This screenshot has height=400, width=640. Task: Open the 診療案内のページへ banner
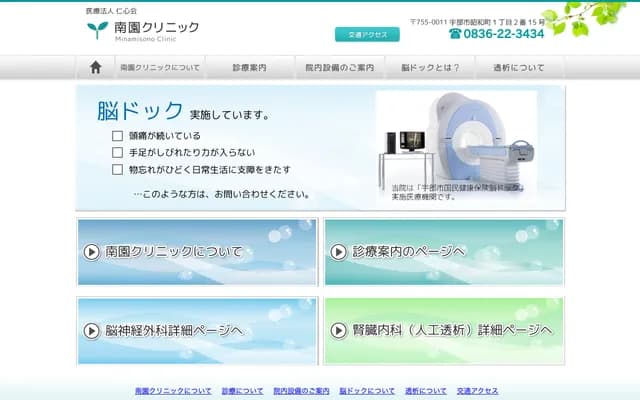coord(444,252)
